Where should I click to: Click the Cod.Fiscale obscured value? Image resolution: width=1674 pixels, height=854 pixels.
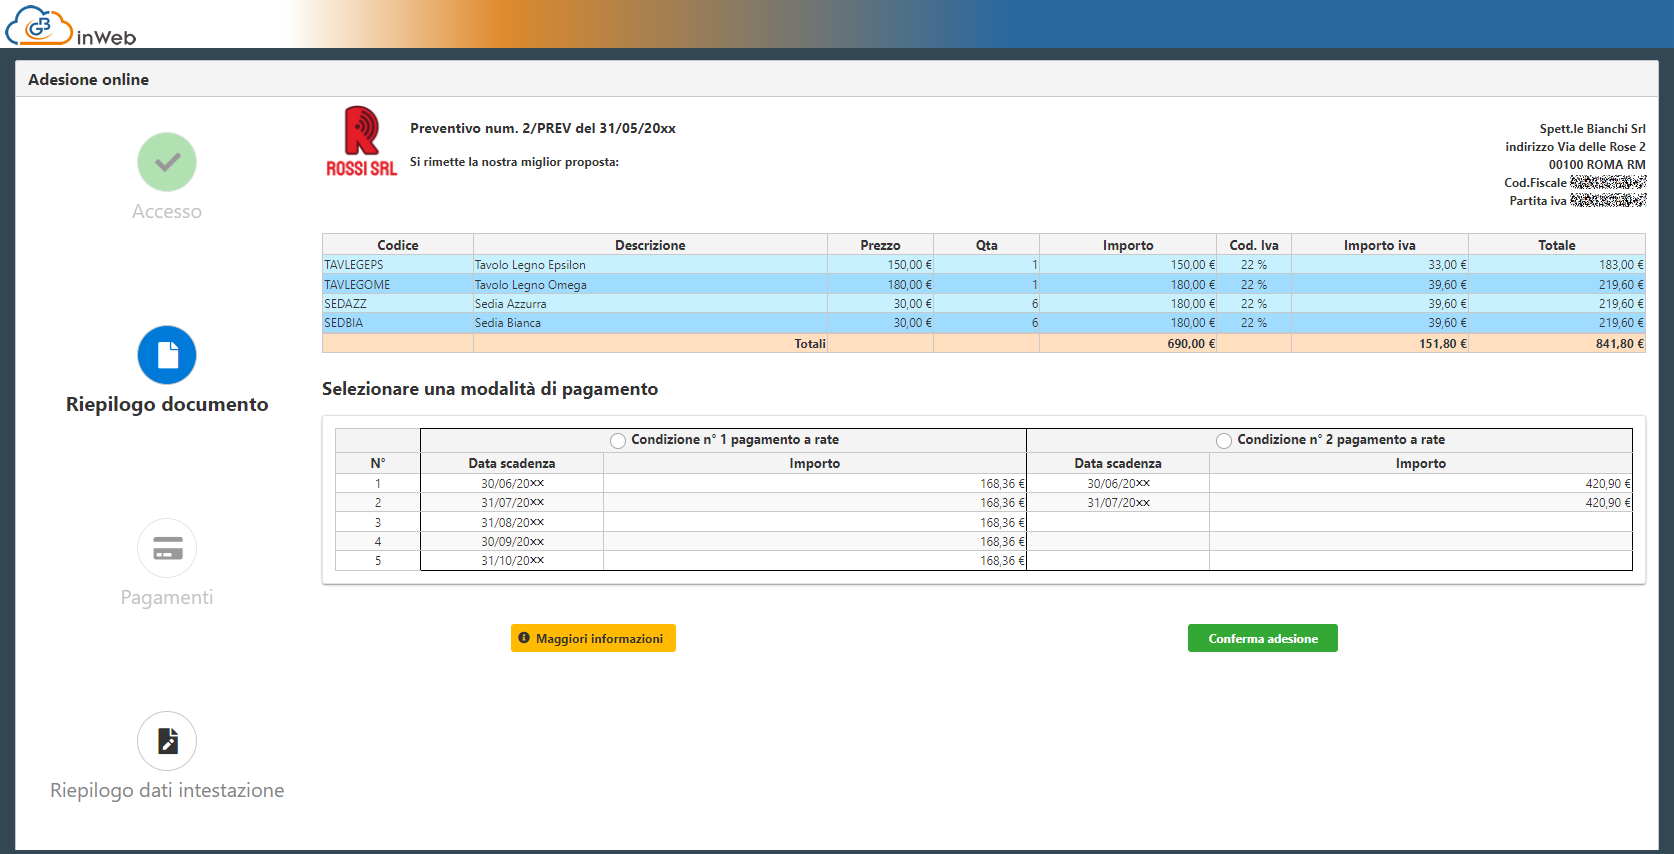(x=1608, y=183)
